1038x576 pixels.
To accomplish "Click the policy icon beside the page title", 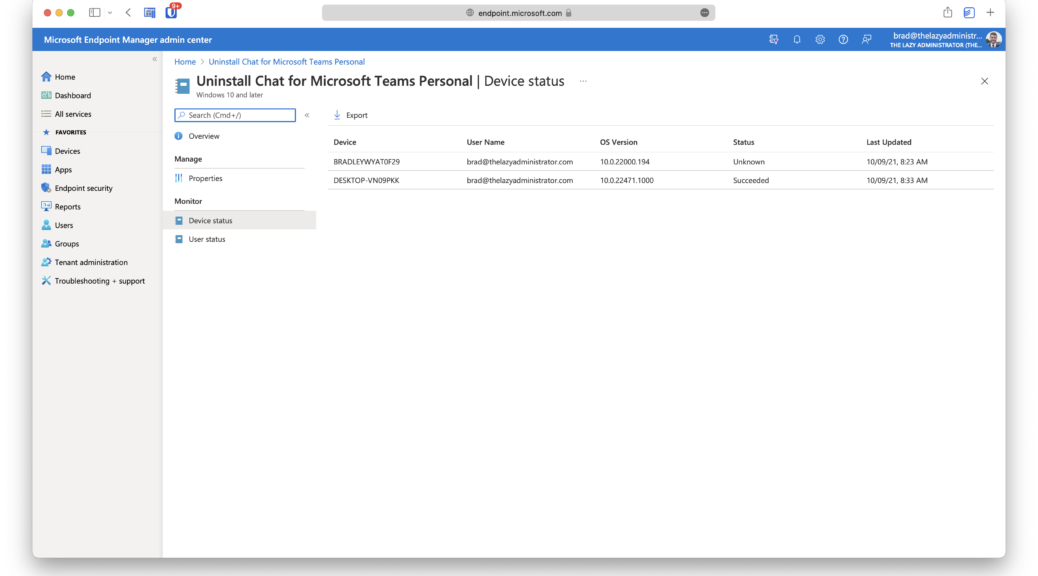I will 182,86.
